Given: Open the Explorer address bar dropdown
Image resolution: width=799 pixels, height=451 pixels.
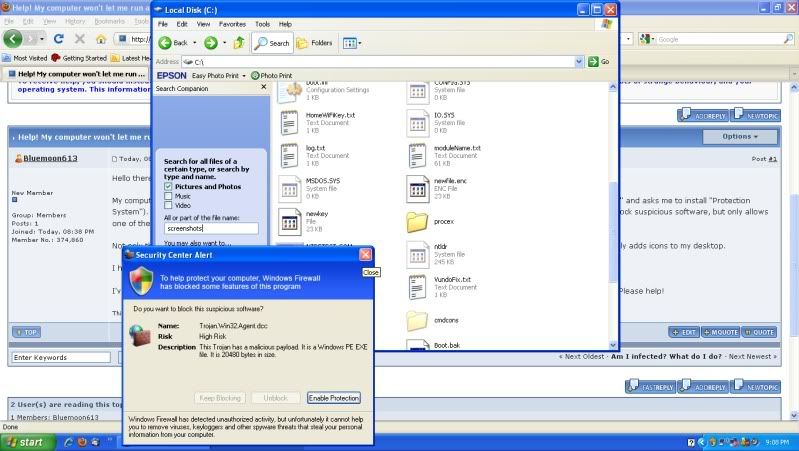Looking at the screenshot, I should pos(579,62).
